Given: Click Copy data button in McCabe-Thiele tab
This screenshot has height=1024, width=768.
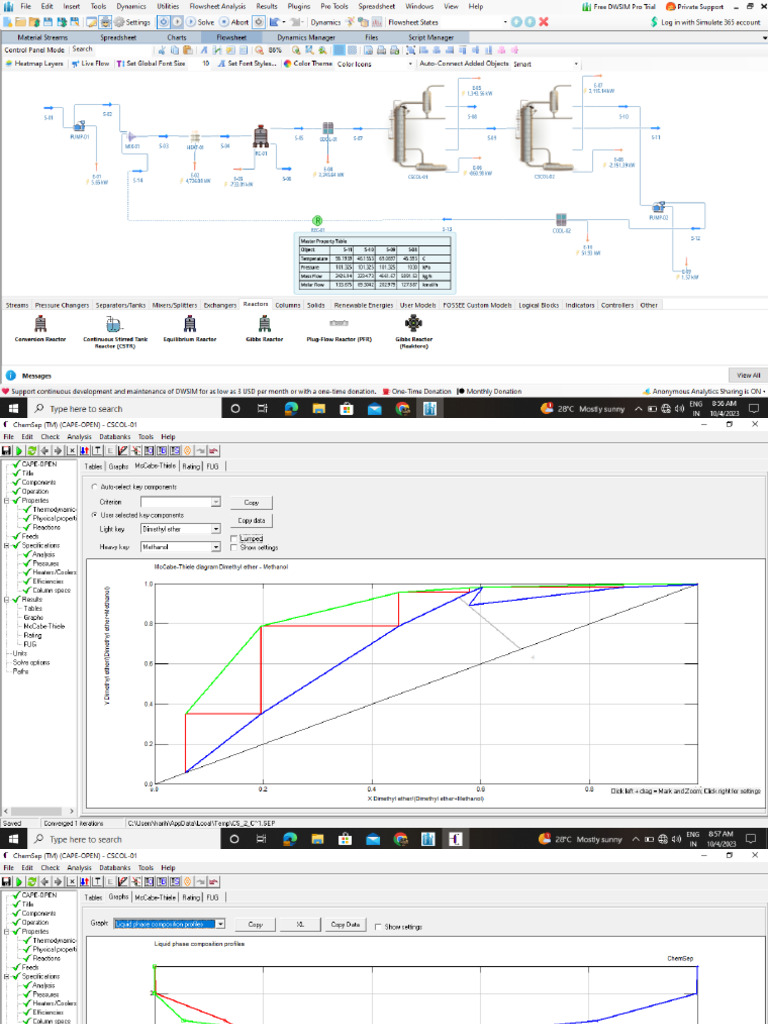Looking at the screenshot, I should tap(251, 520).
